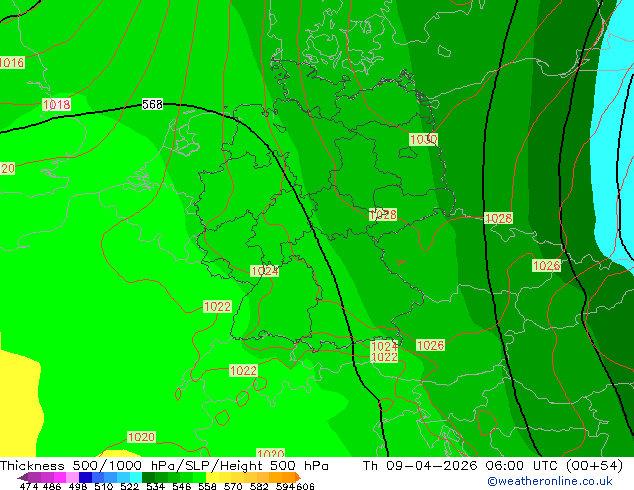Screen dimensions: 634x490
Task: Click the 1030 pressure label
Action: [423, 140]
